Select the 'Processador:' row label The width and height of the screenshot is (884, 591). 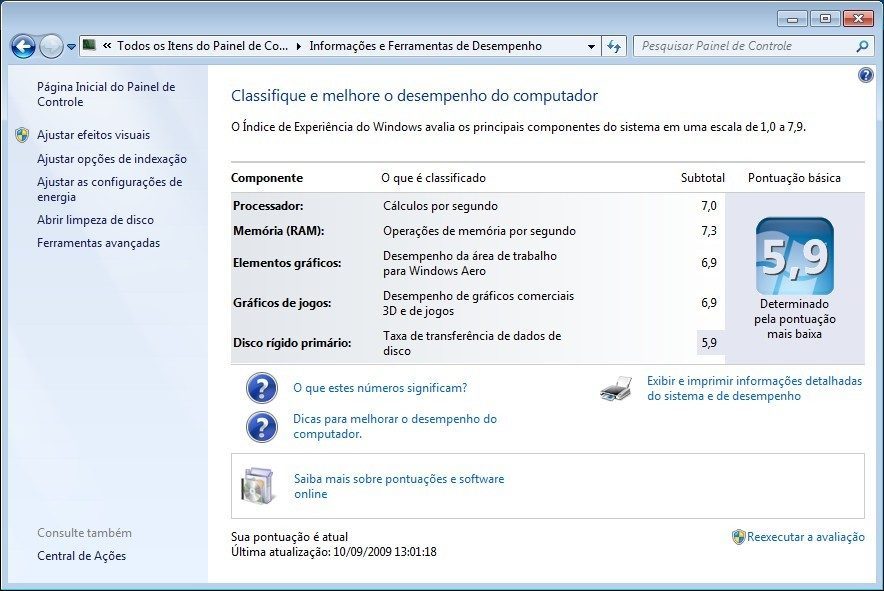click(268, 206)
